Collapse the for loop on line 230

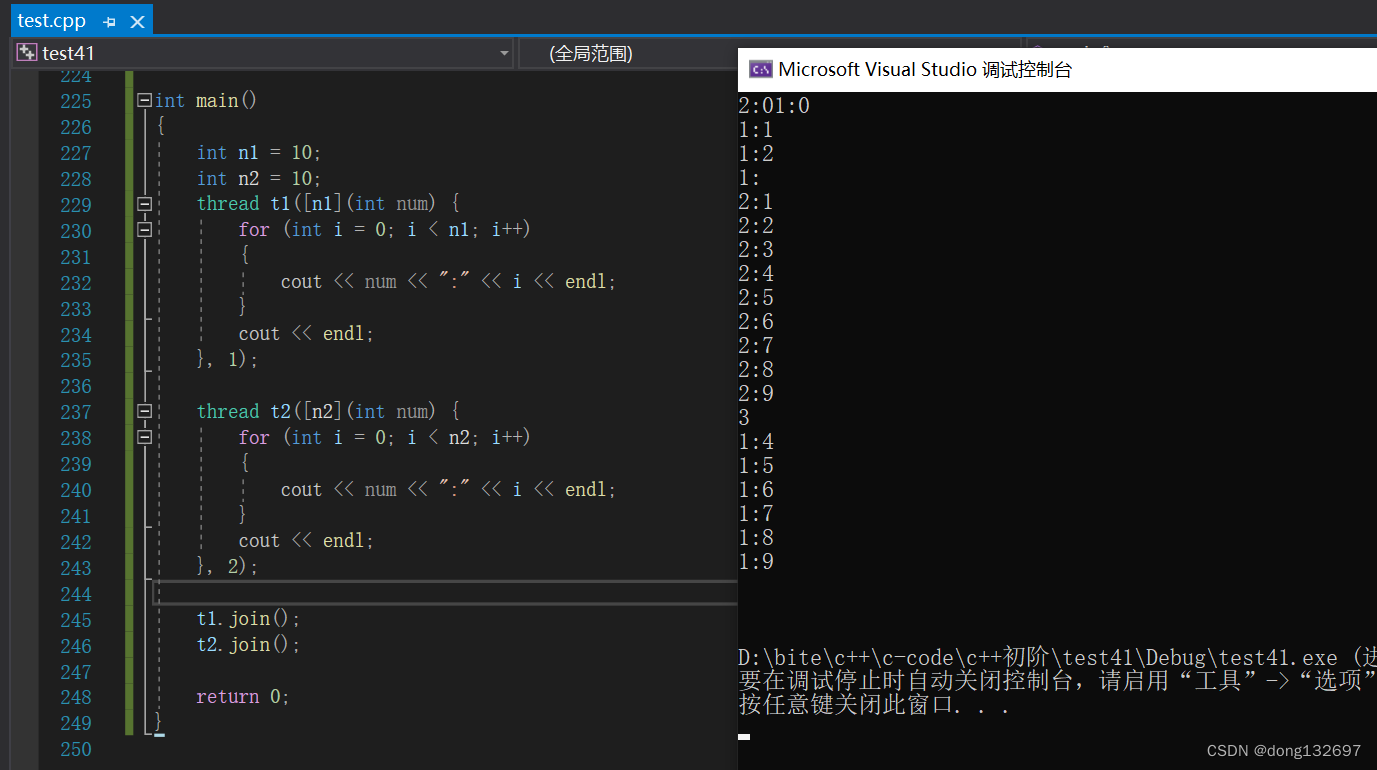pyautogui.click(x=145, y=230)
